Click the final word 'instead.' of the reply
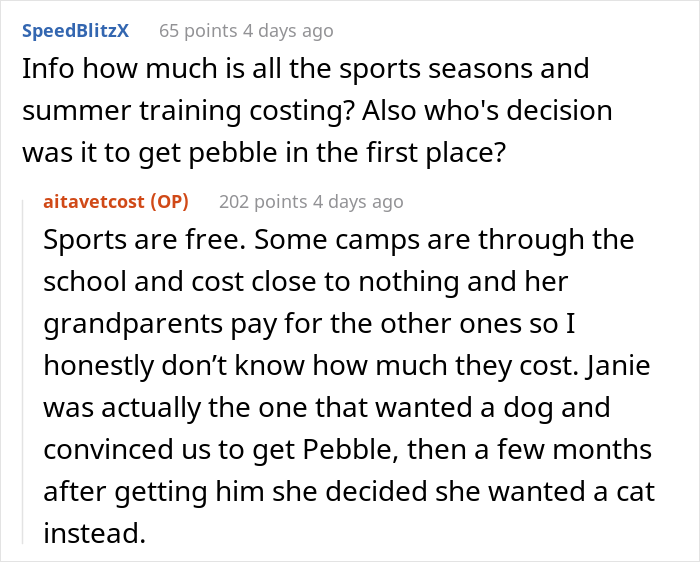This screenshot has width=700, height=562. (x=94, y=531)
